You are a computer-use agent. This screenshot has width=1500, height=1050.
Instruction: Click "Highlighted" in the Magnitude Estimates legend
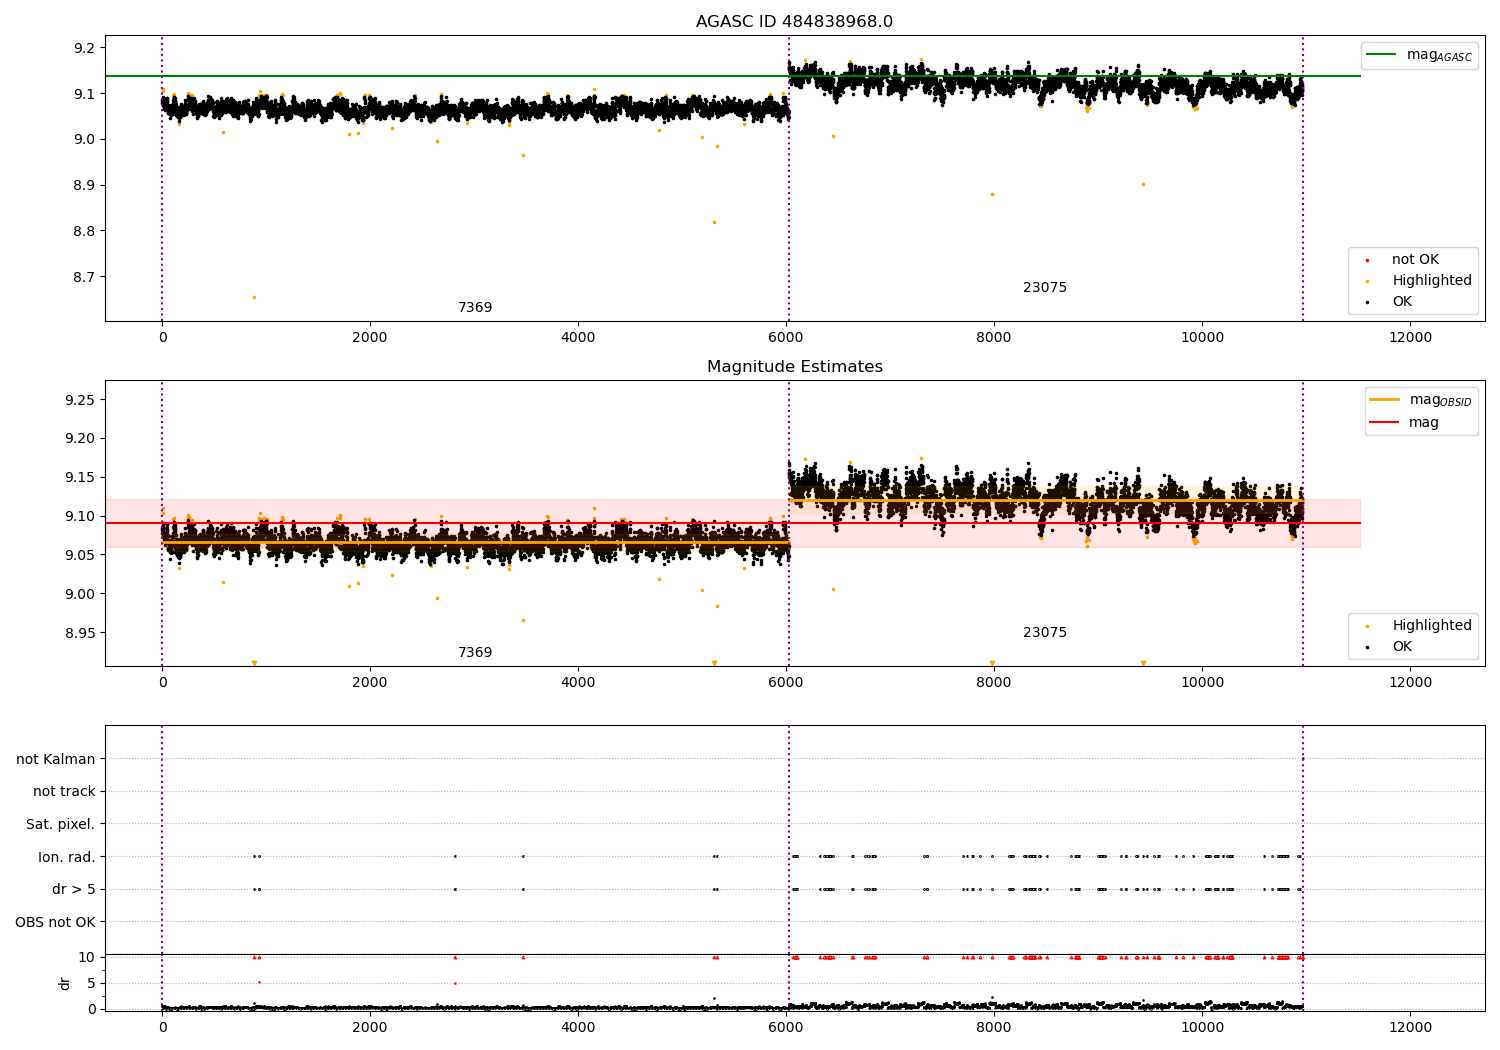point(1432,626)
